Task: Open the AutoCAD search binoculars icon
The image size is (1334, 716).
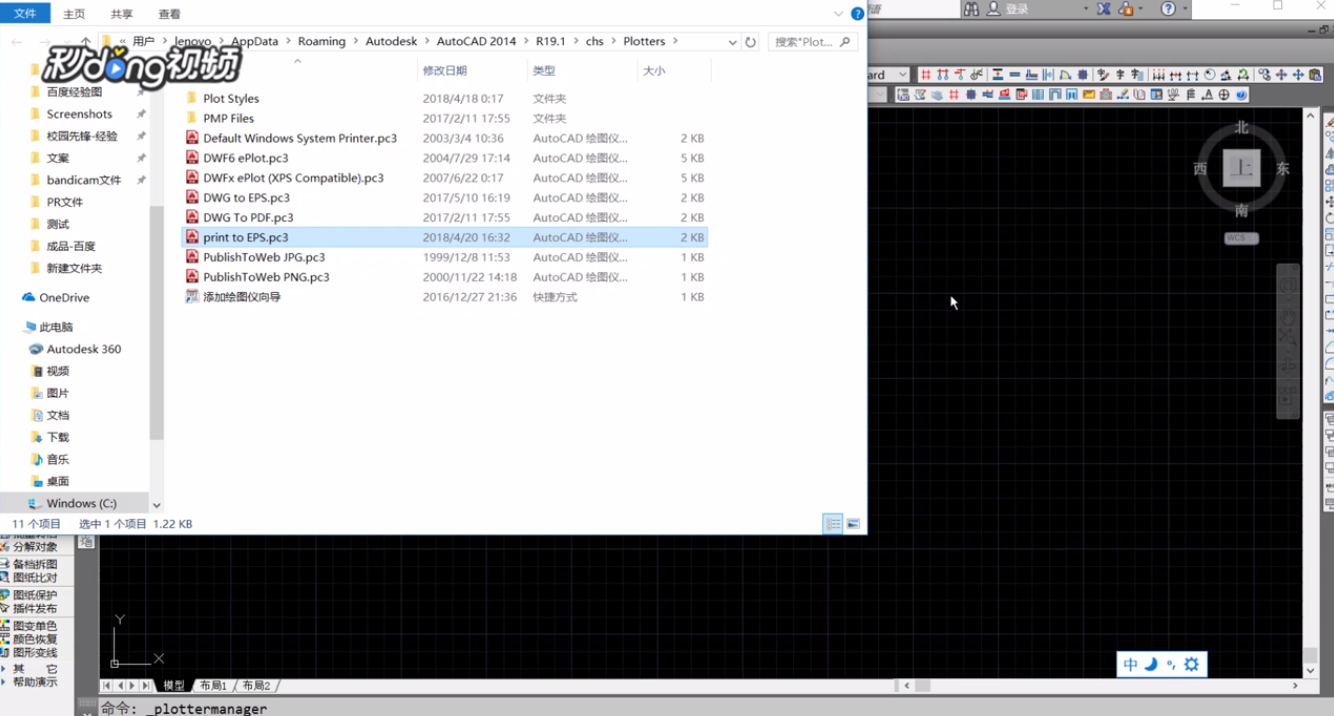Action: (973, 8)
